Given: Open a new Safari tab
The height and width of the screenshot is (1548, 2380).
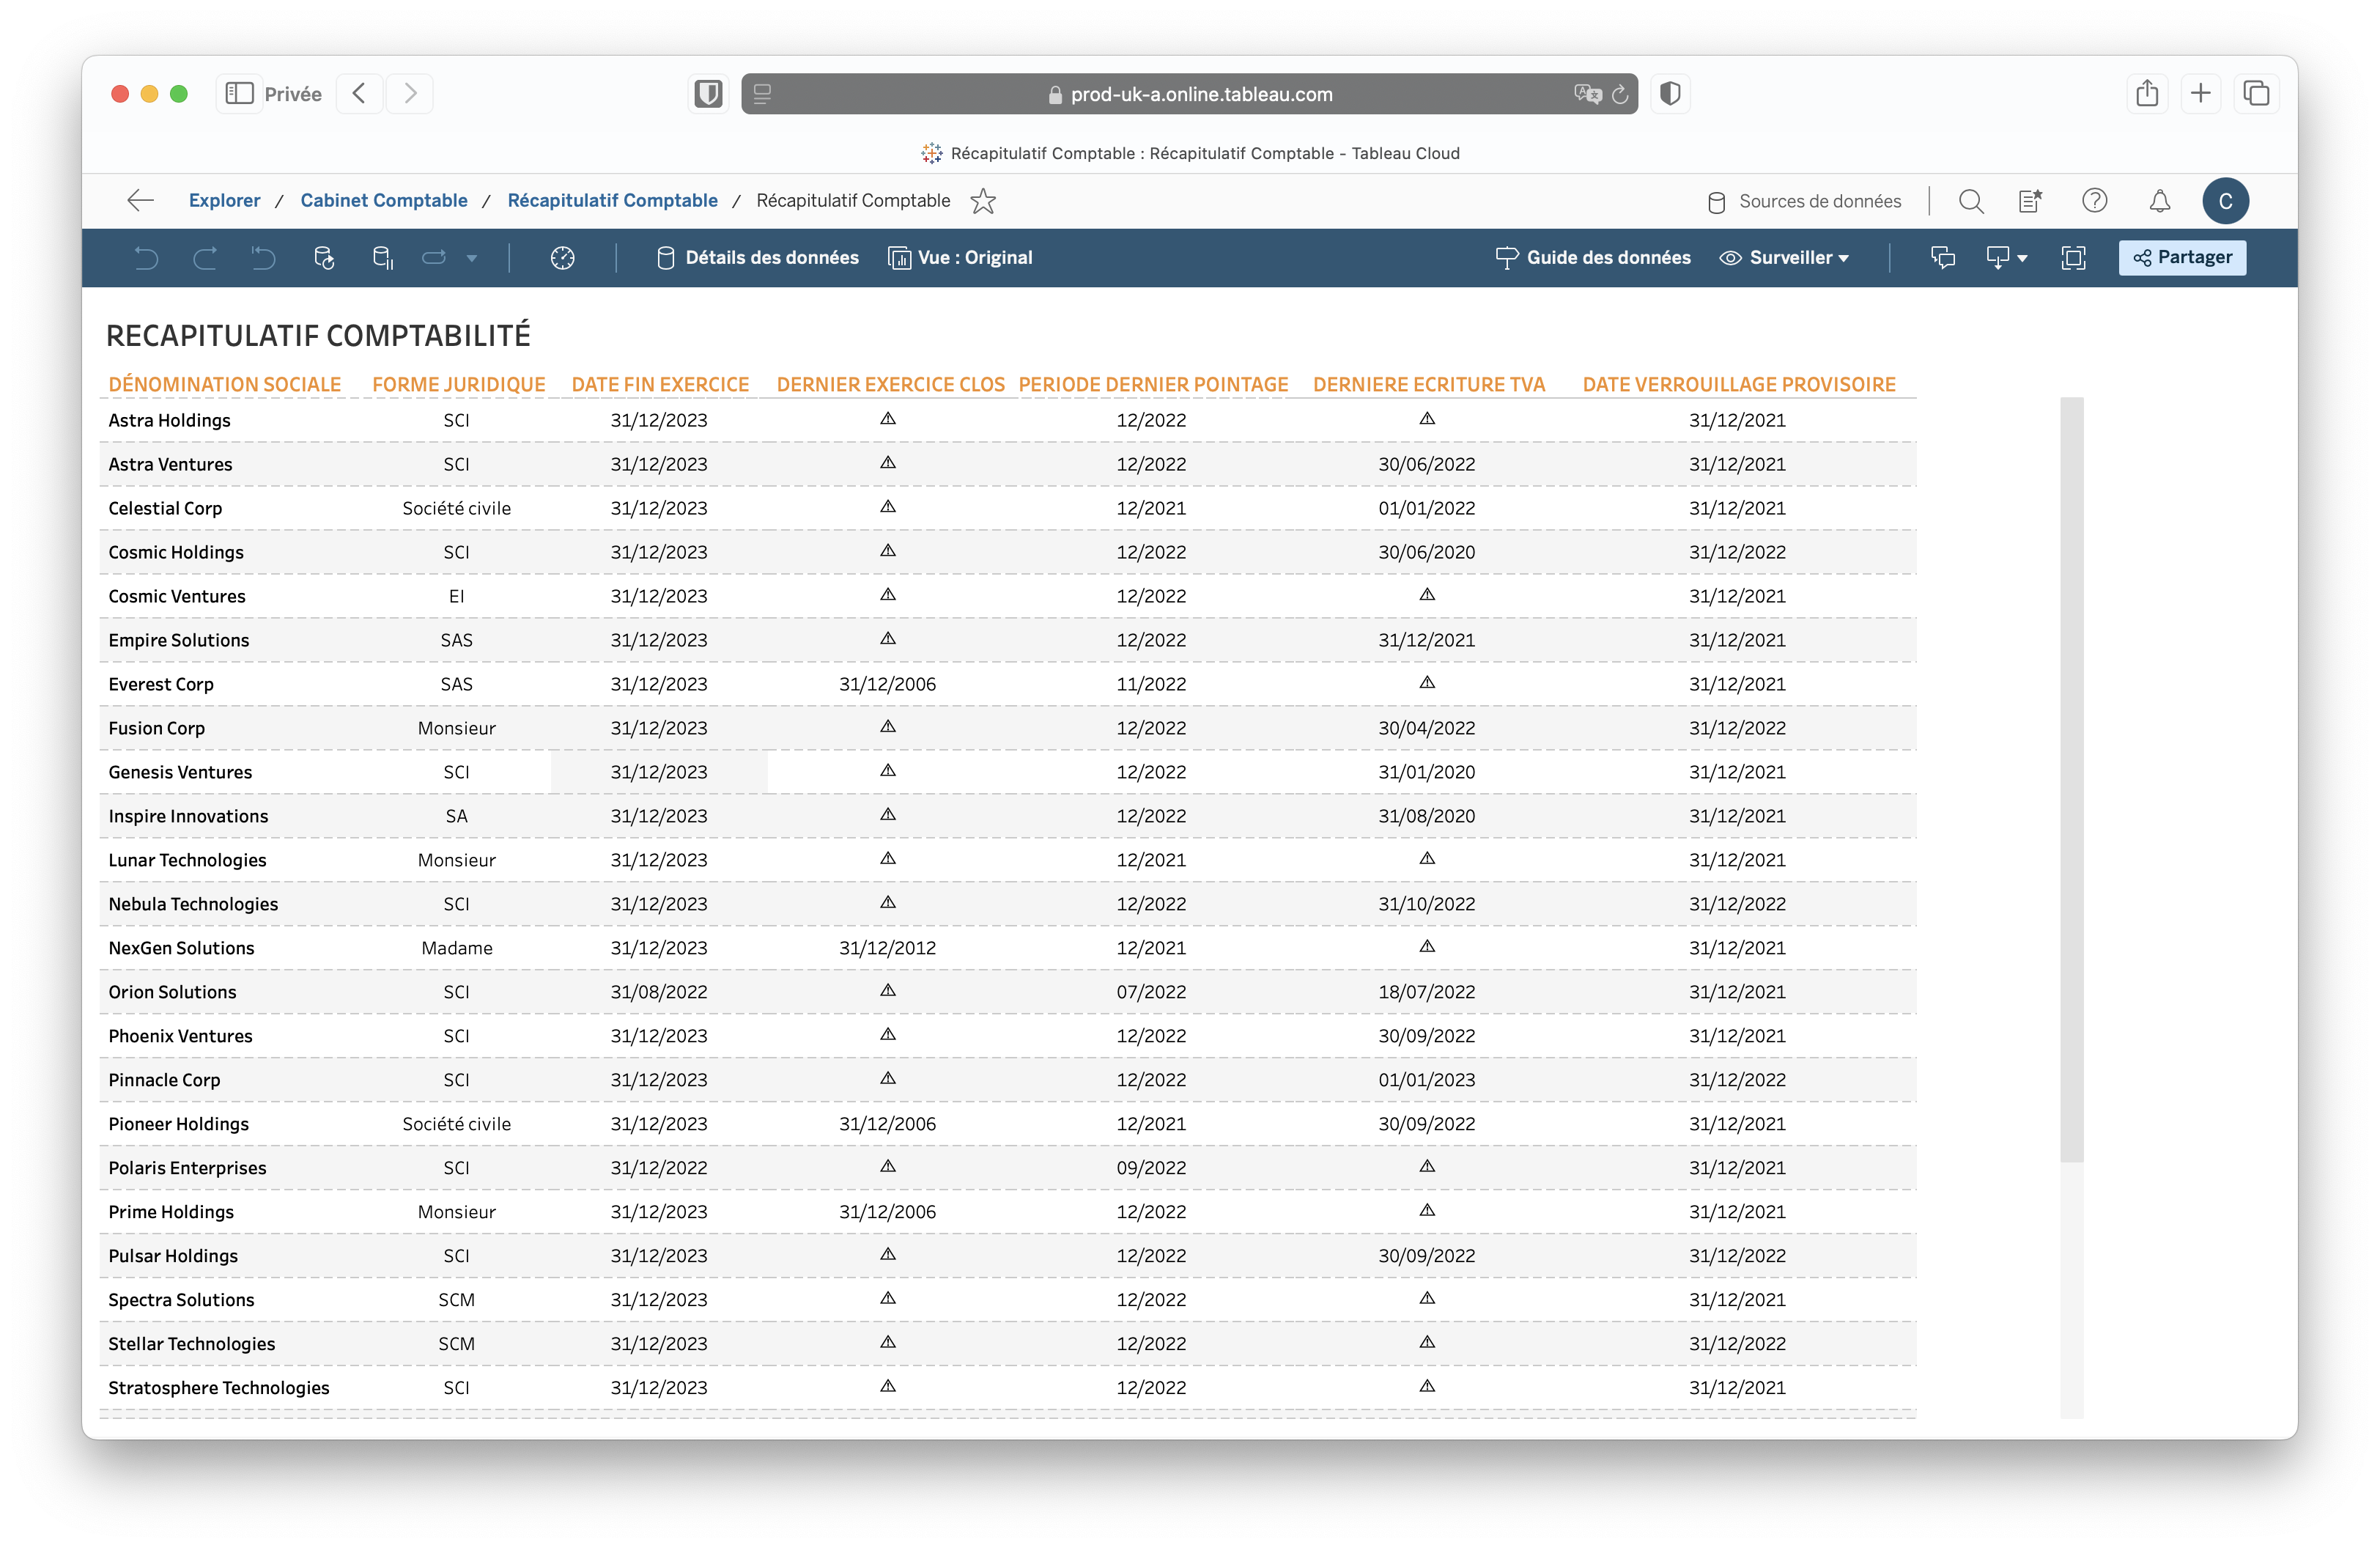Looking at the screenshot, I should 2200,94.
